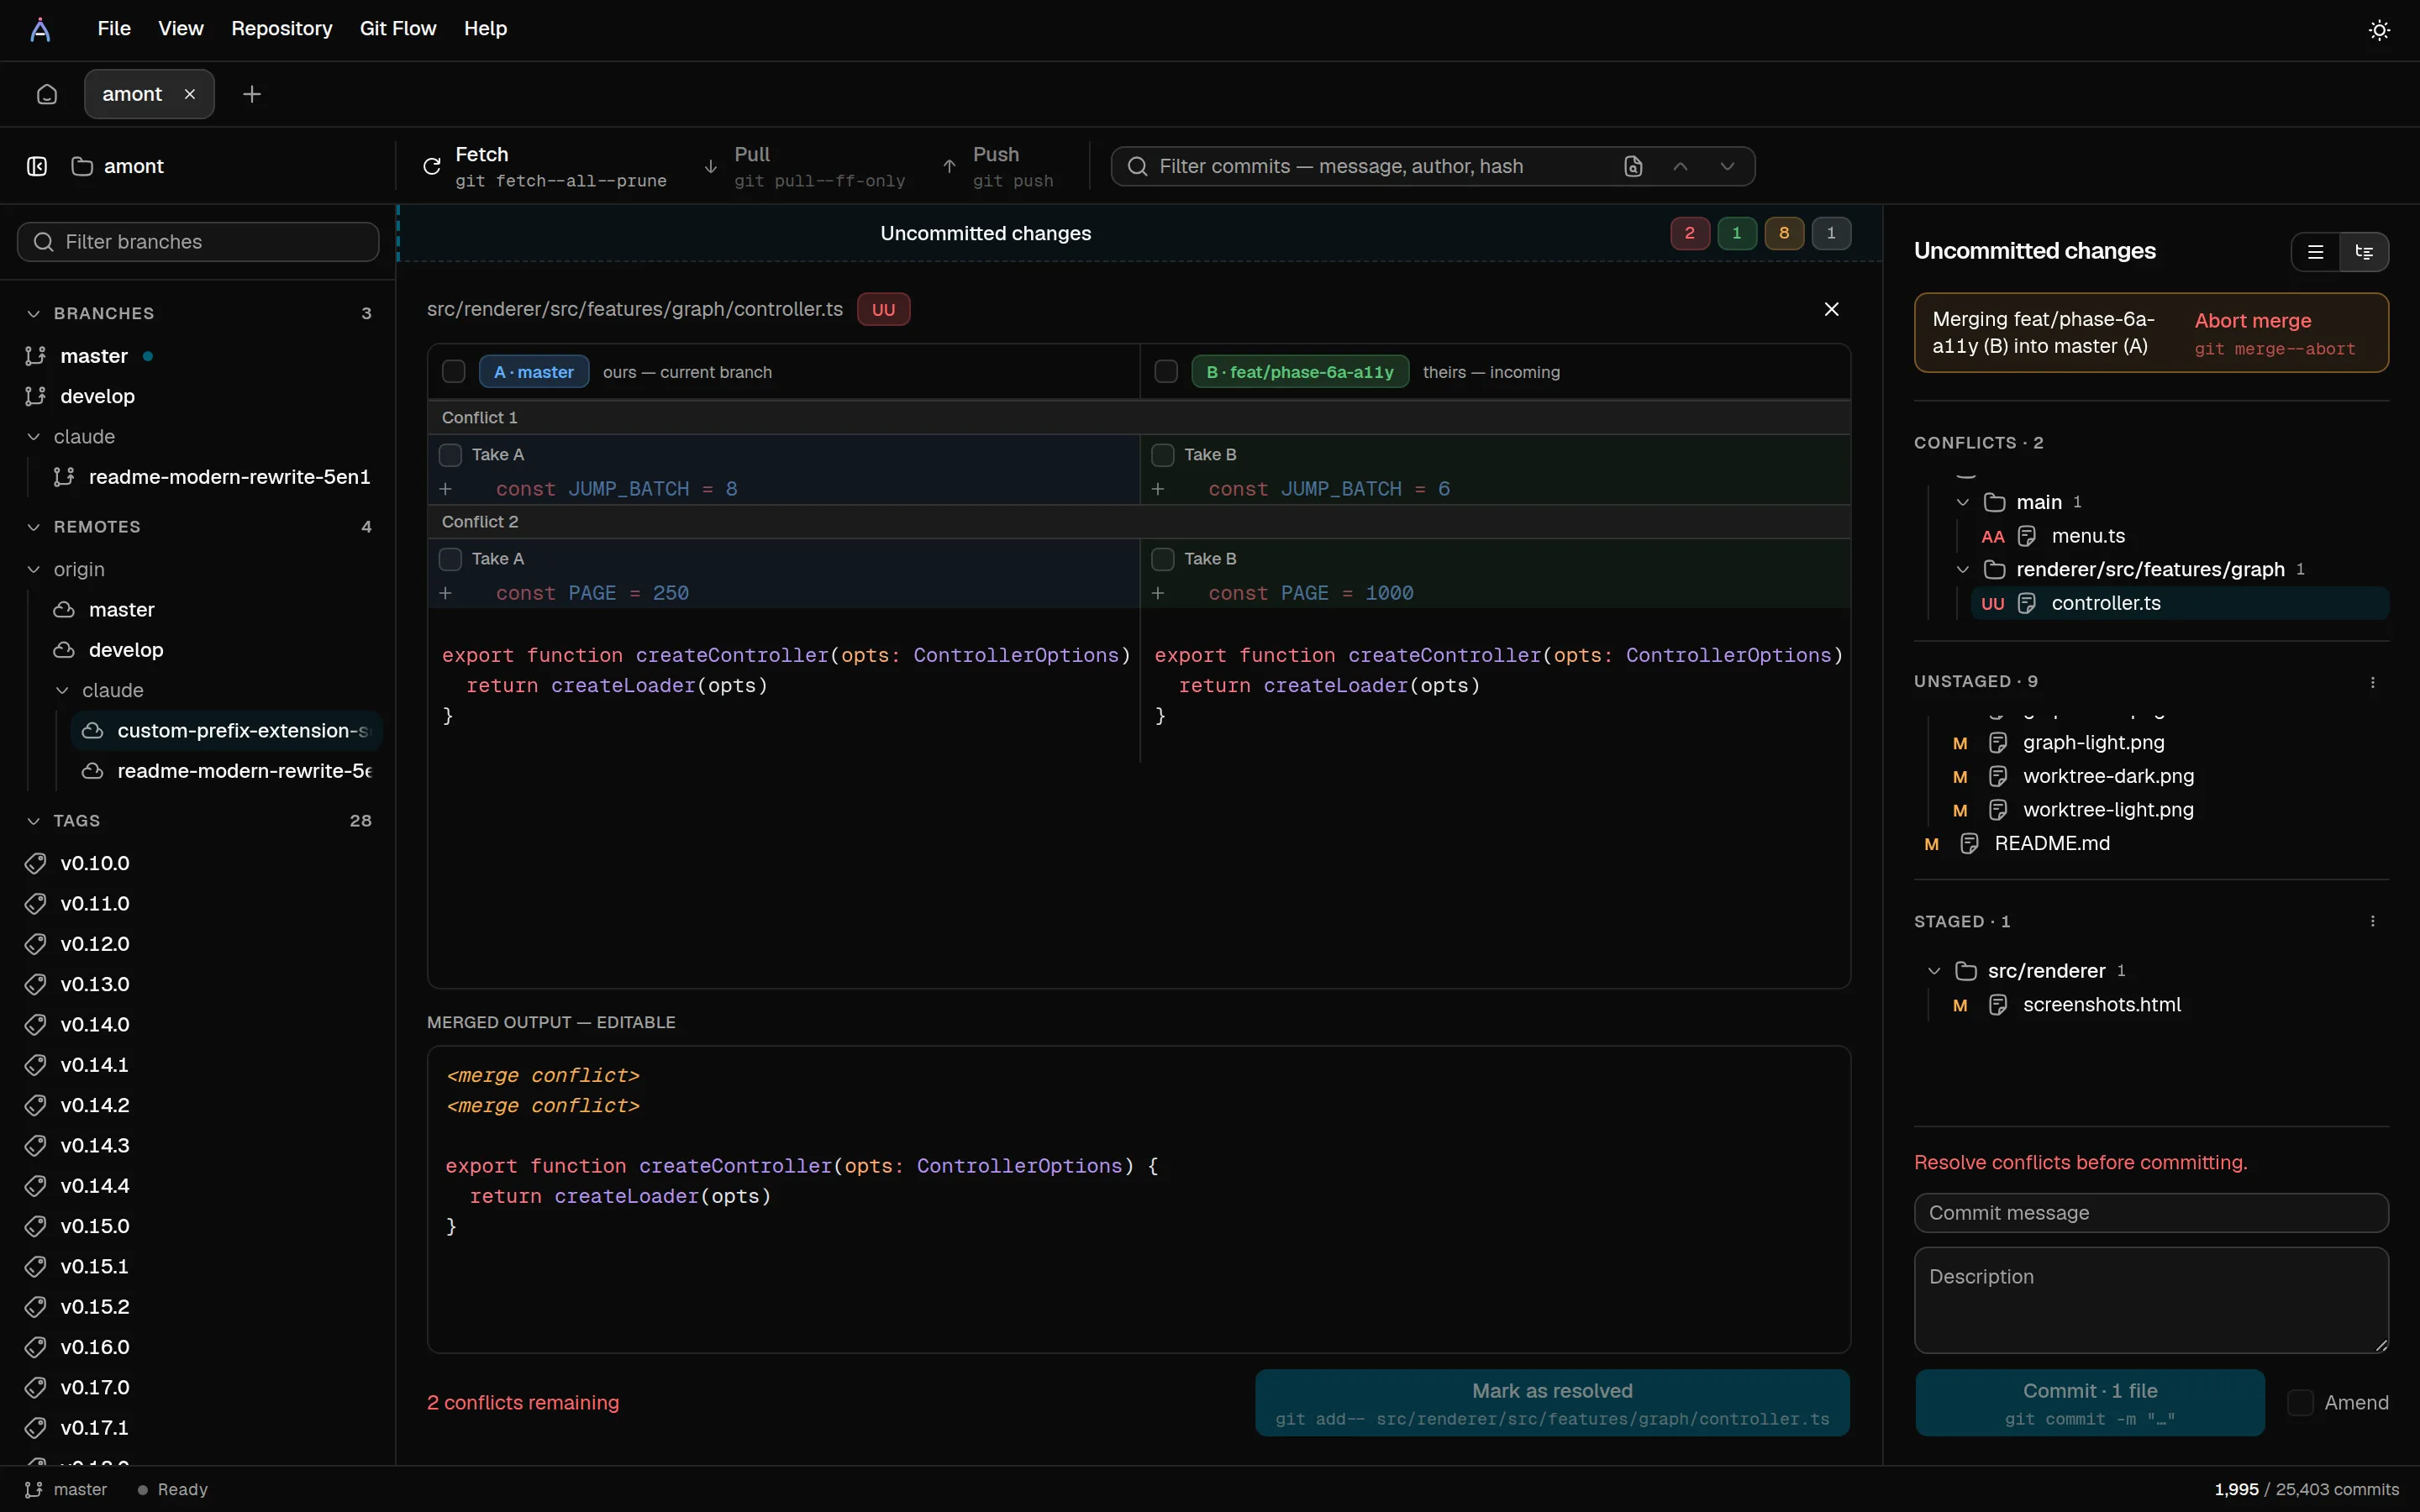Collapse the origin remote
This screenshot has height=1512, width=2420.
[x=34, y=569]
